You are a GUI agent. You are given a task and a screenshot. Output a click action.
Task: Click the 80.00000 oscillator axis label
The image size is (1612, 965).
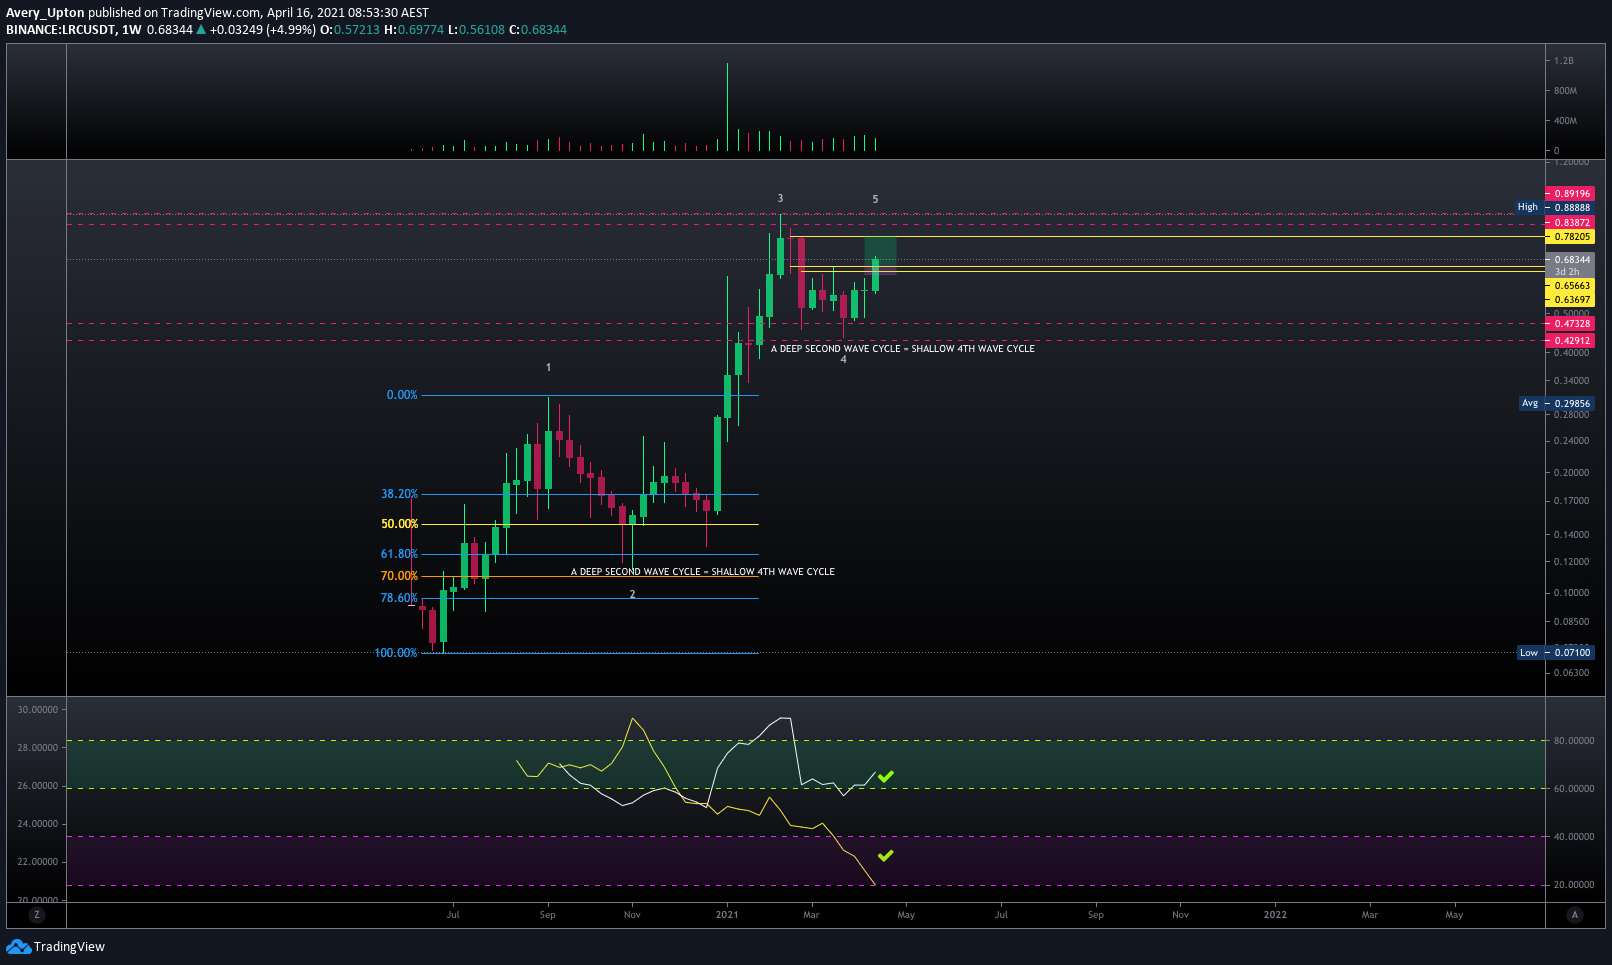pyautogui.click(x=1574, y=741)
